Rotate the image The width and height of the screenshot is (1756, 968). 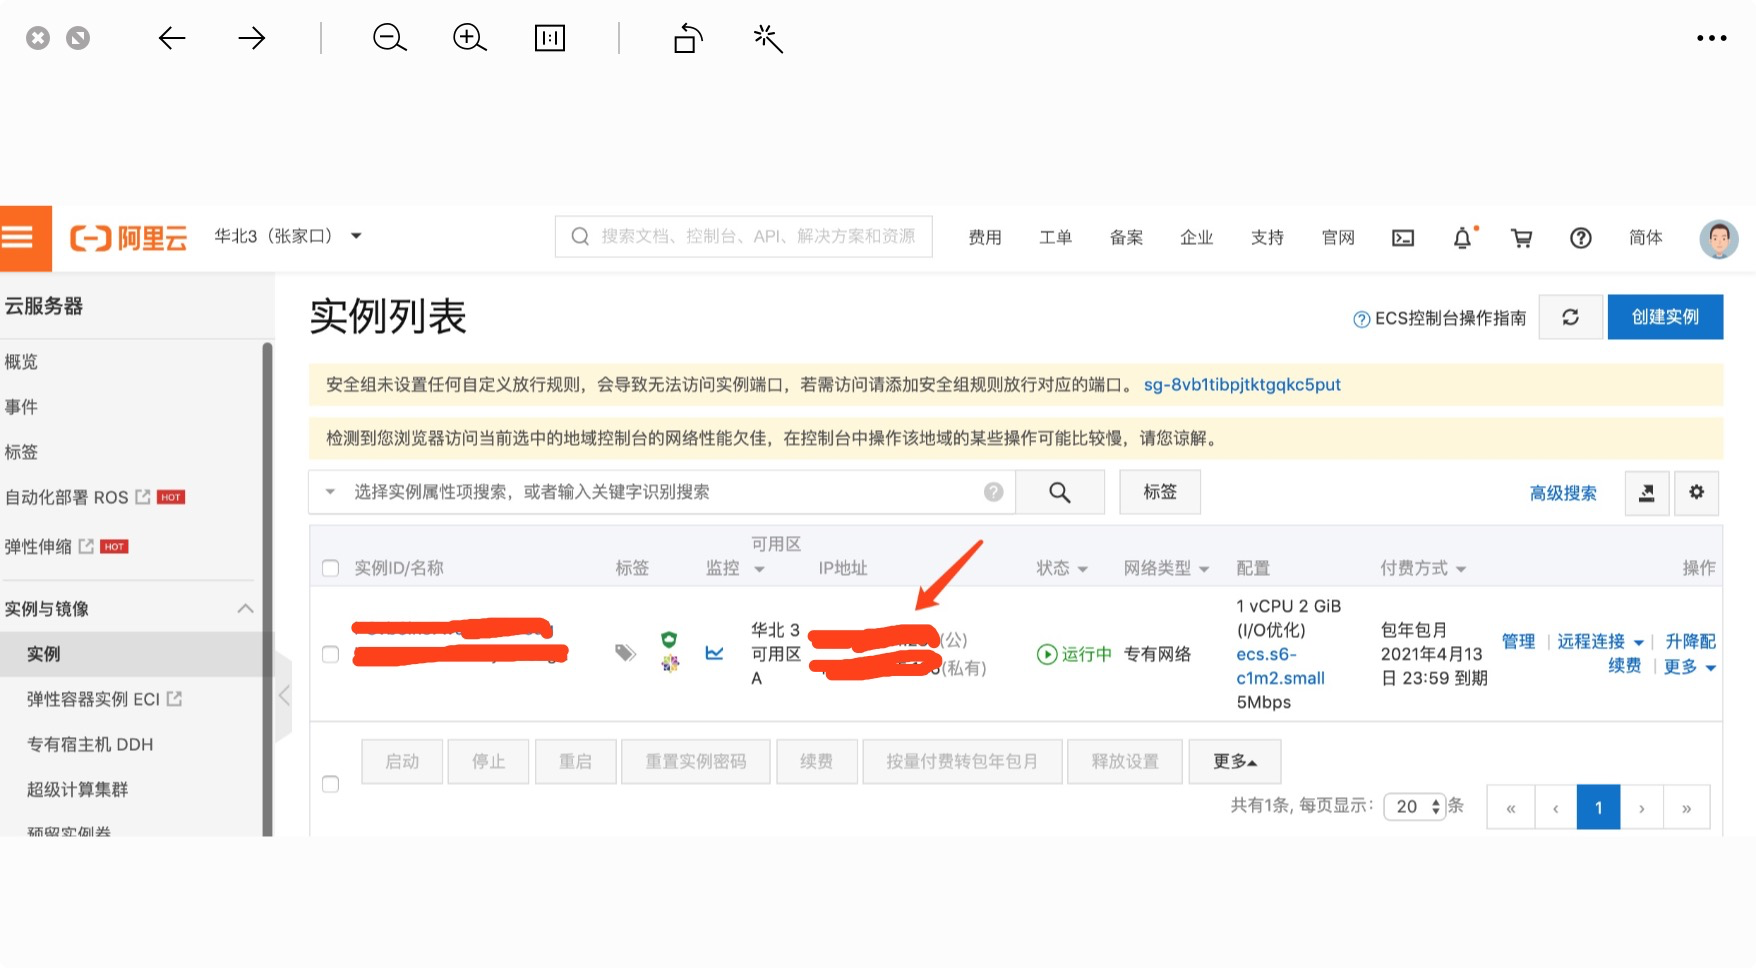[688, 38]
